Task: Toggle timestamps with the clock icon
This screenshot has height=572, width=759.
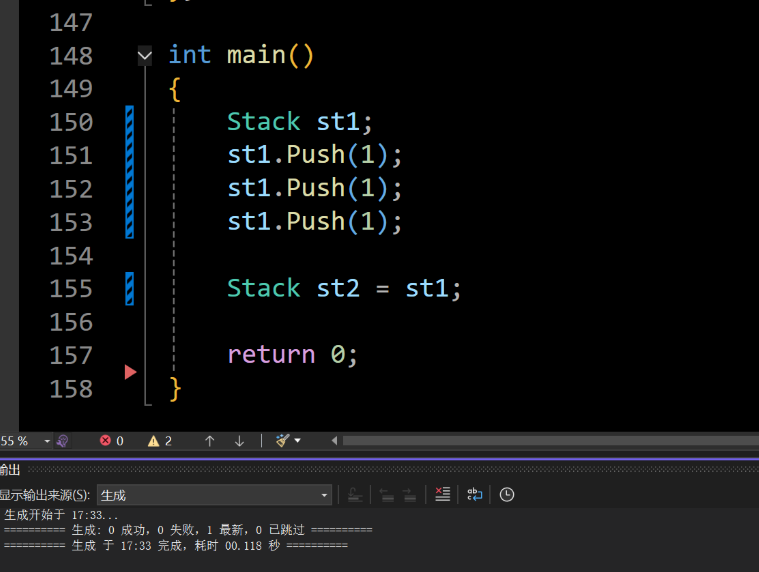Action: pos(507,495)
